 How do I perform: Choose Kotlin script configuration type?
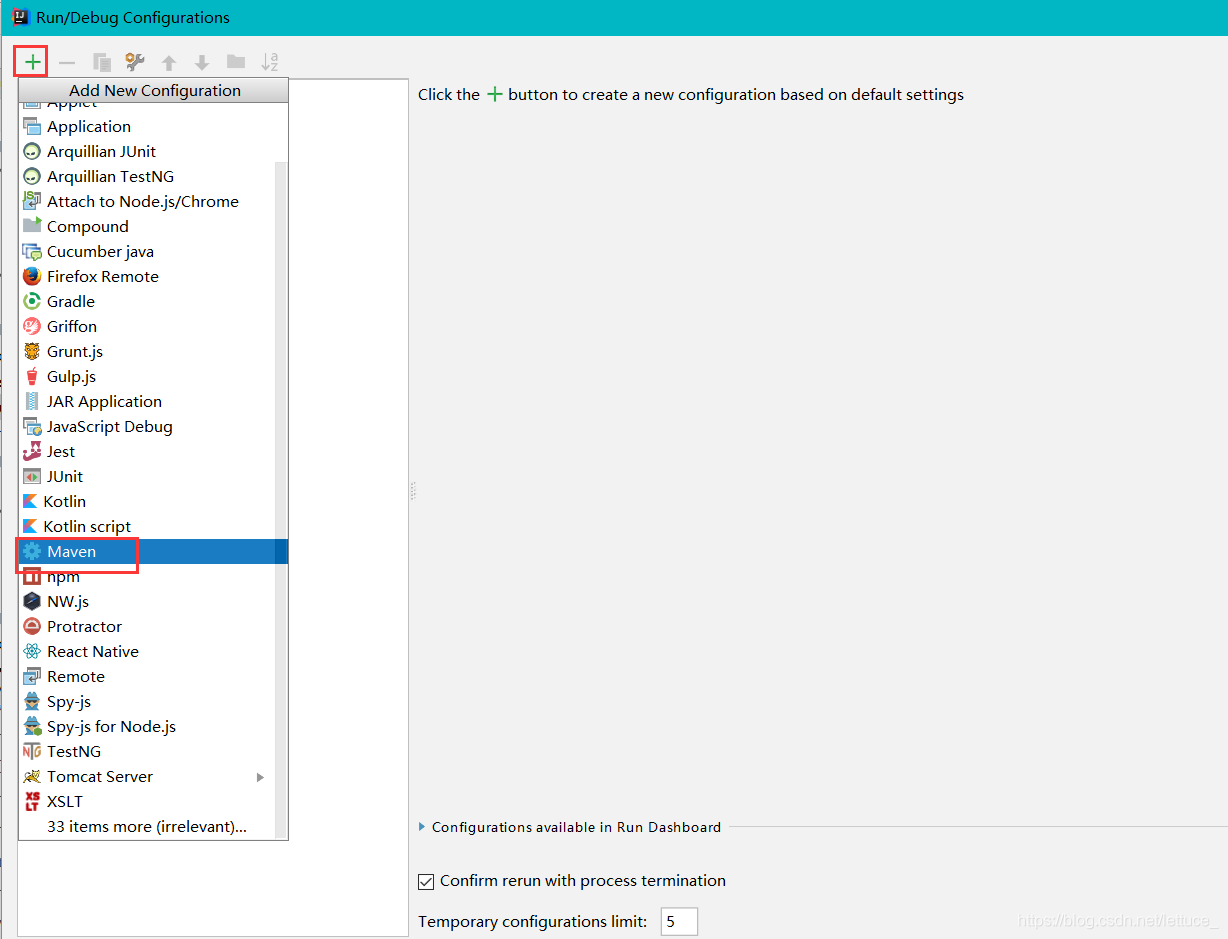click(x=153, y=527)
